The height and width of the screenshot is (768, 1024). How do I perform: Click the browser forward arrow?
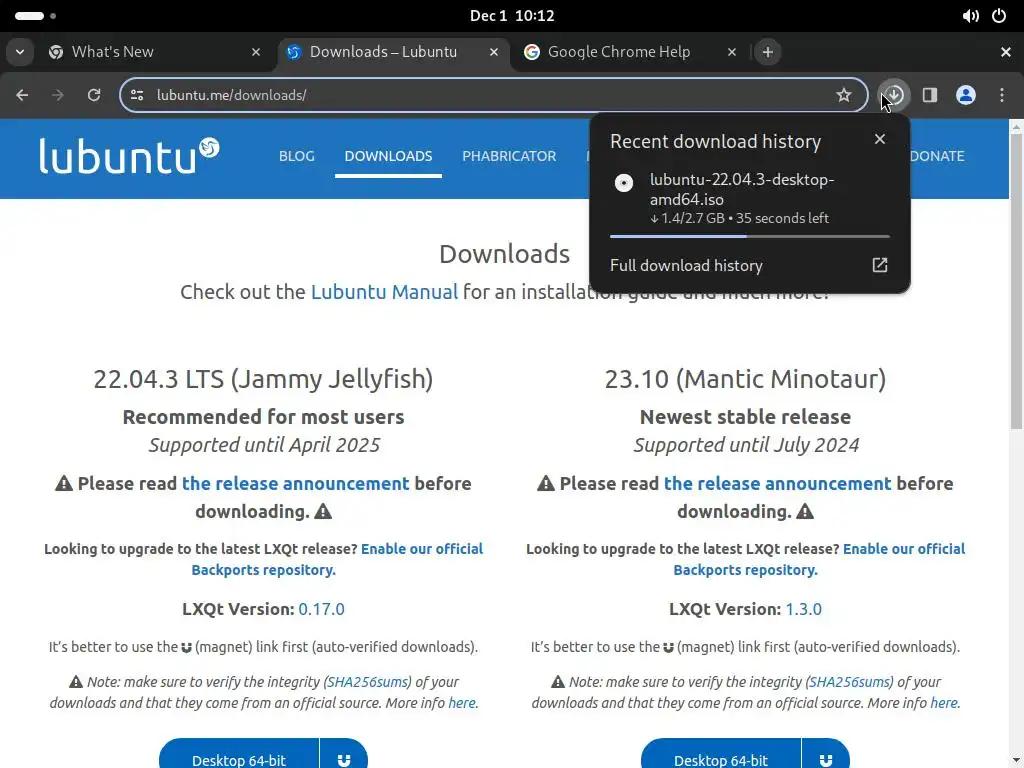point(58,95)
